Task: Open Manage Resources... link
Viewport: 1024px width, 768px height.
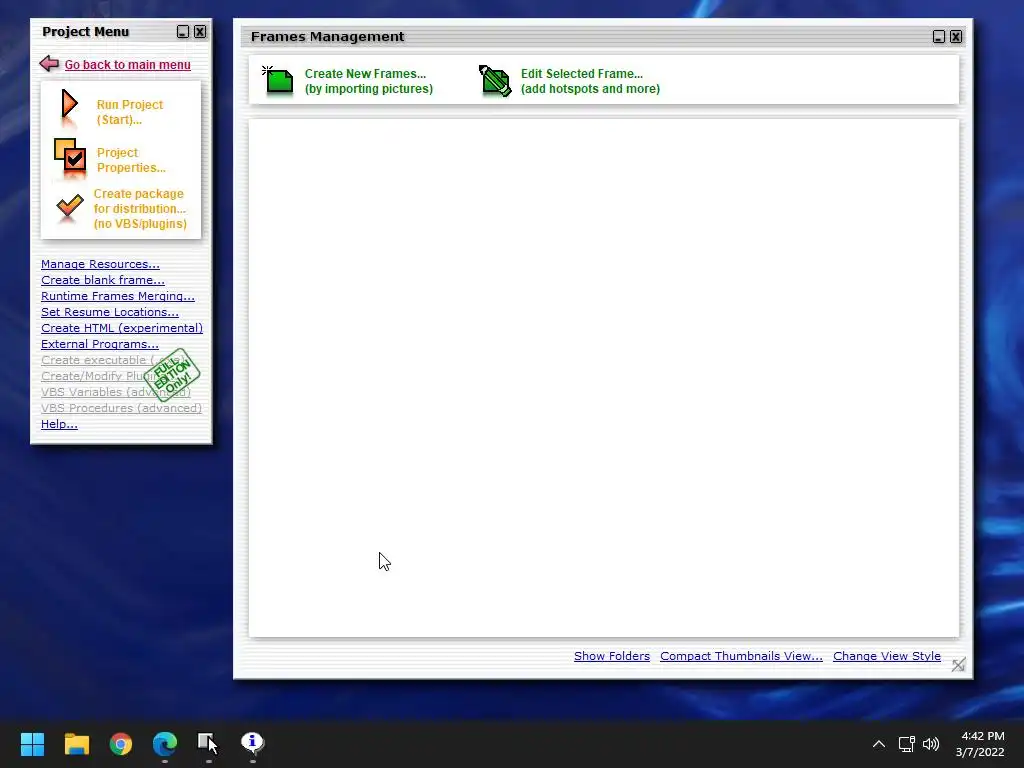Action: coord(100,264)
